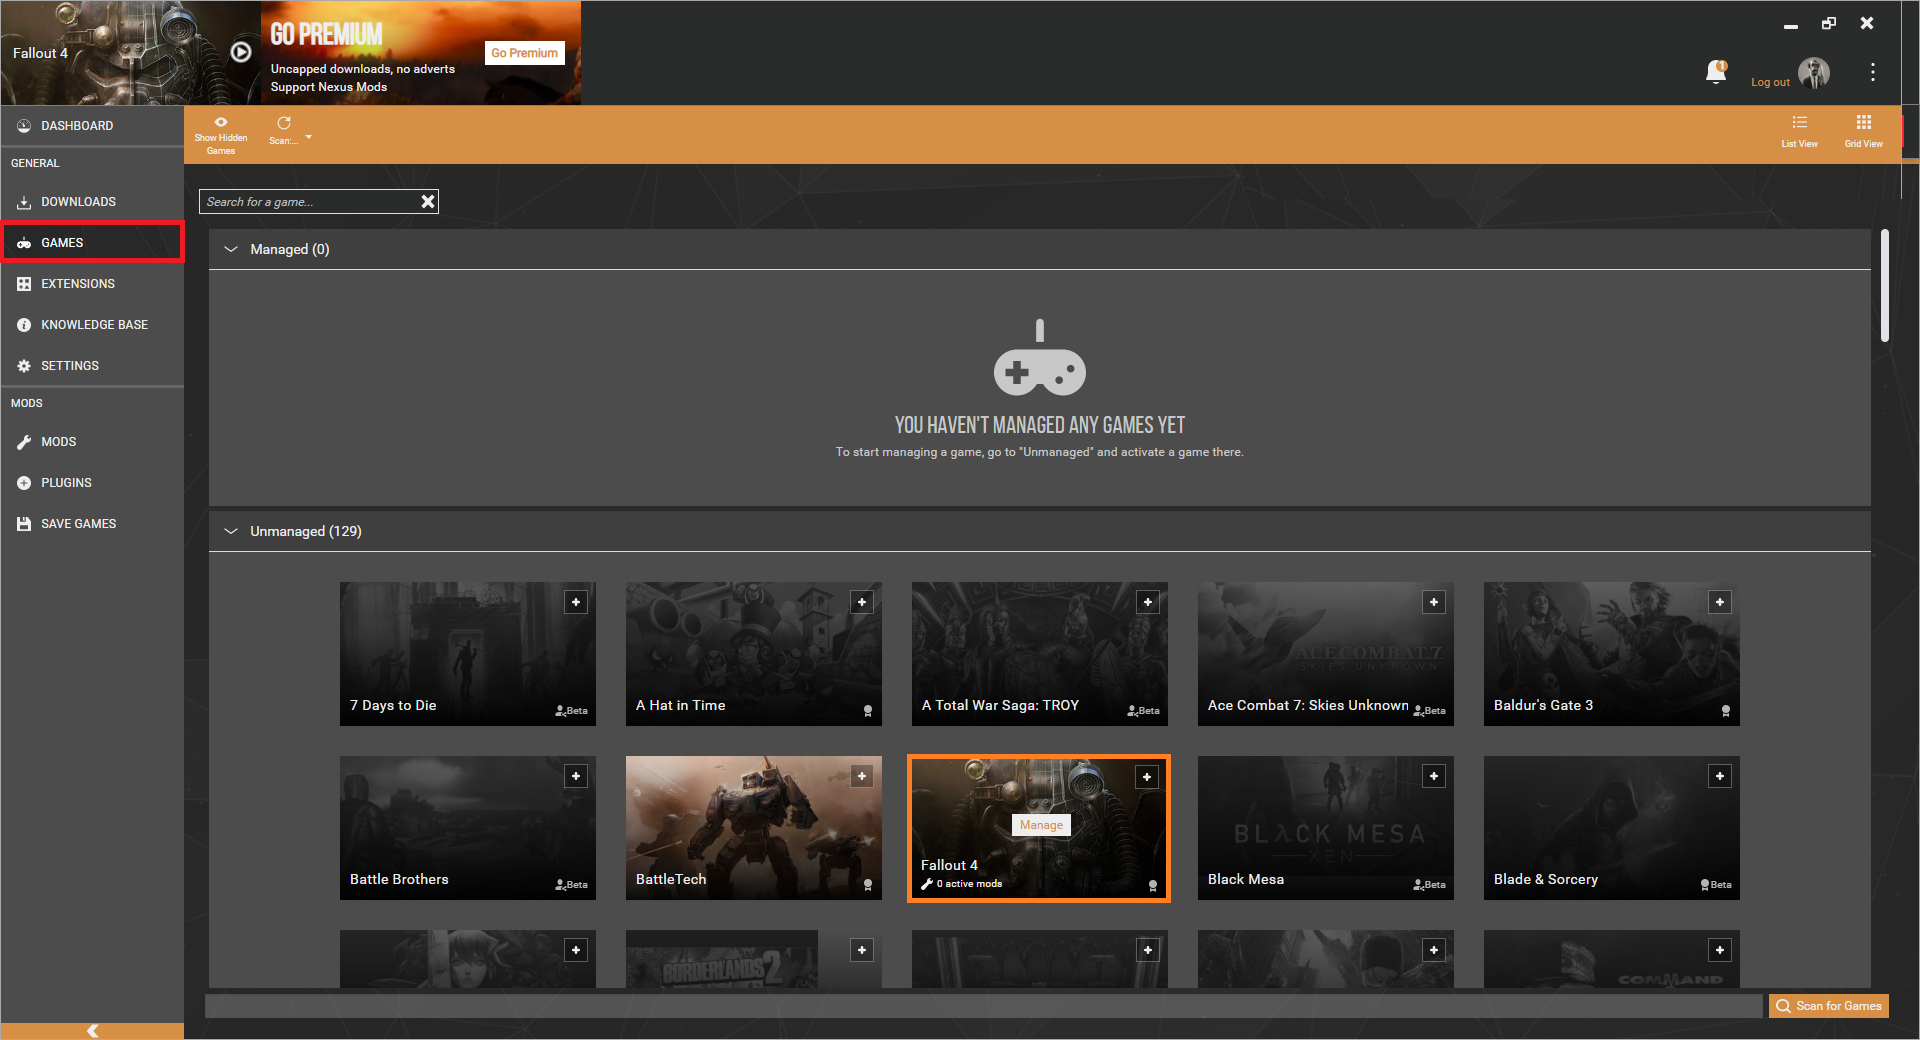Click the '0 active mods' text on Fallout 4
1920x1040 pixels.
pos(969,884)
